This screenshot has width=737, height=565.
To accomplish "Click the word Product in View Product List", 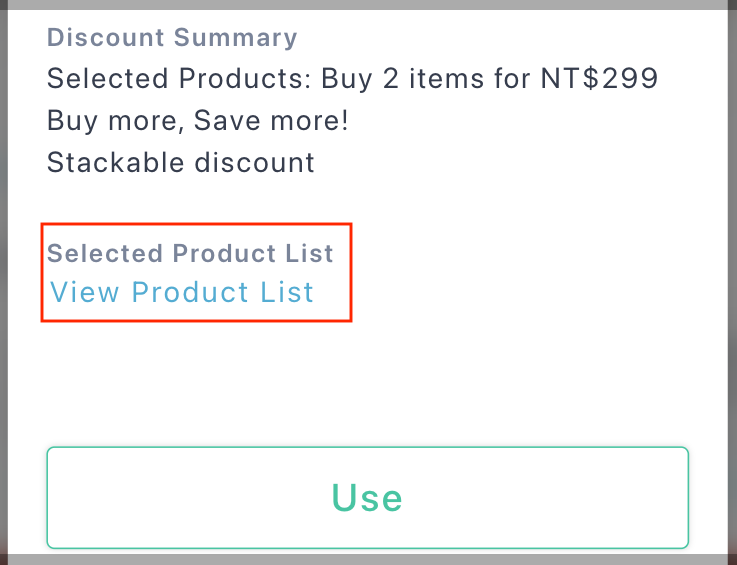I will coord(189,292).
